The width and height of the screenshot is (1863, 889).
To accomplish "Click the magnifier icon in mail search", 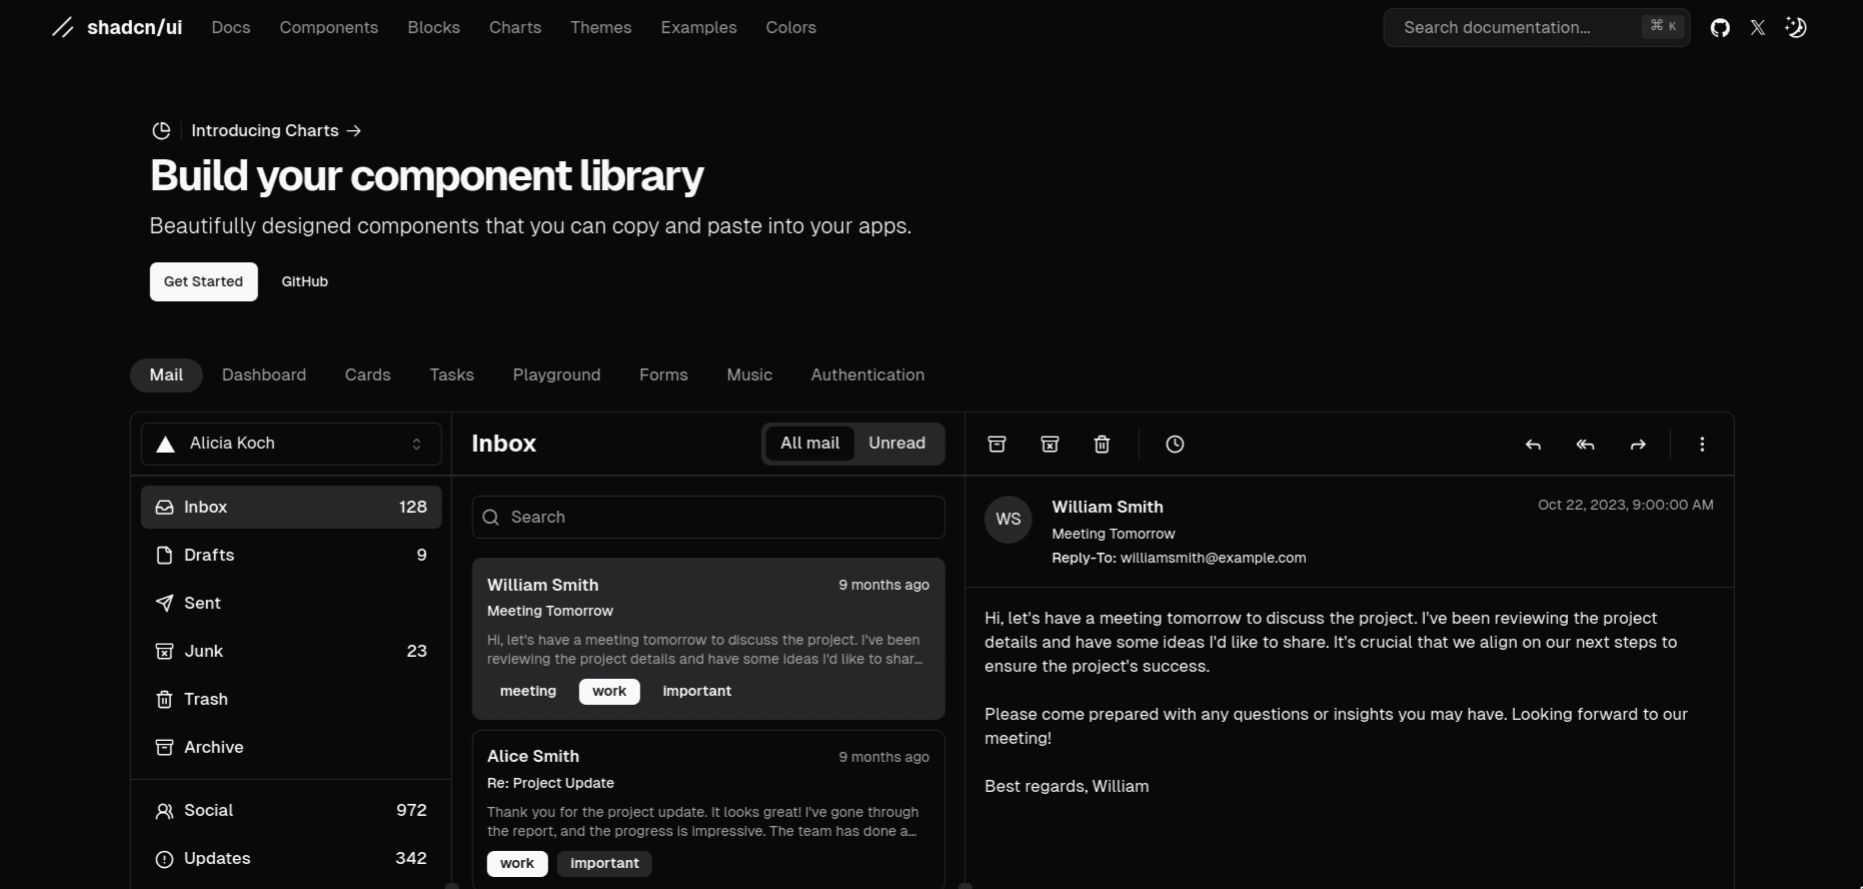I will tap(491, 517).
